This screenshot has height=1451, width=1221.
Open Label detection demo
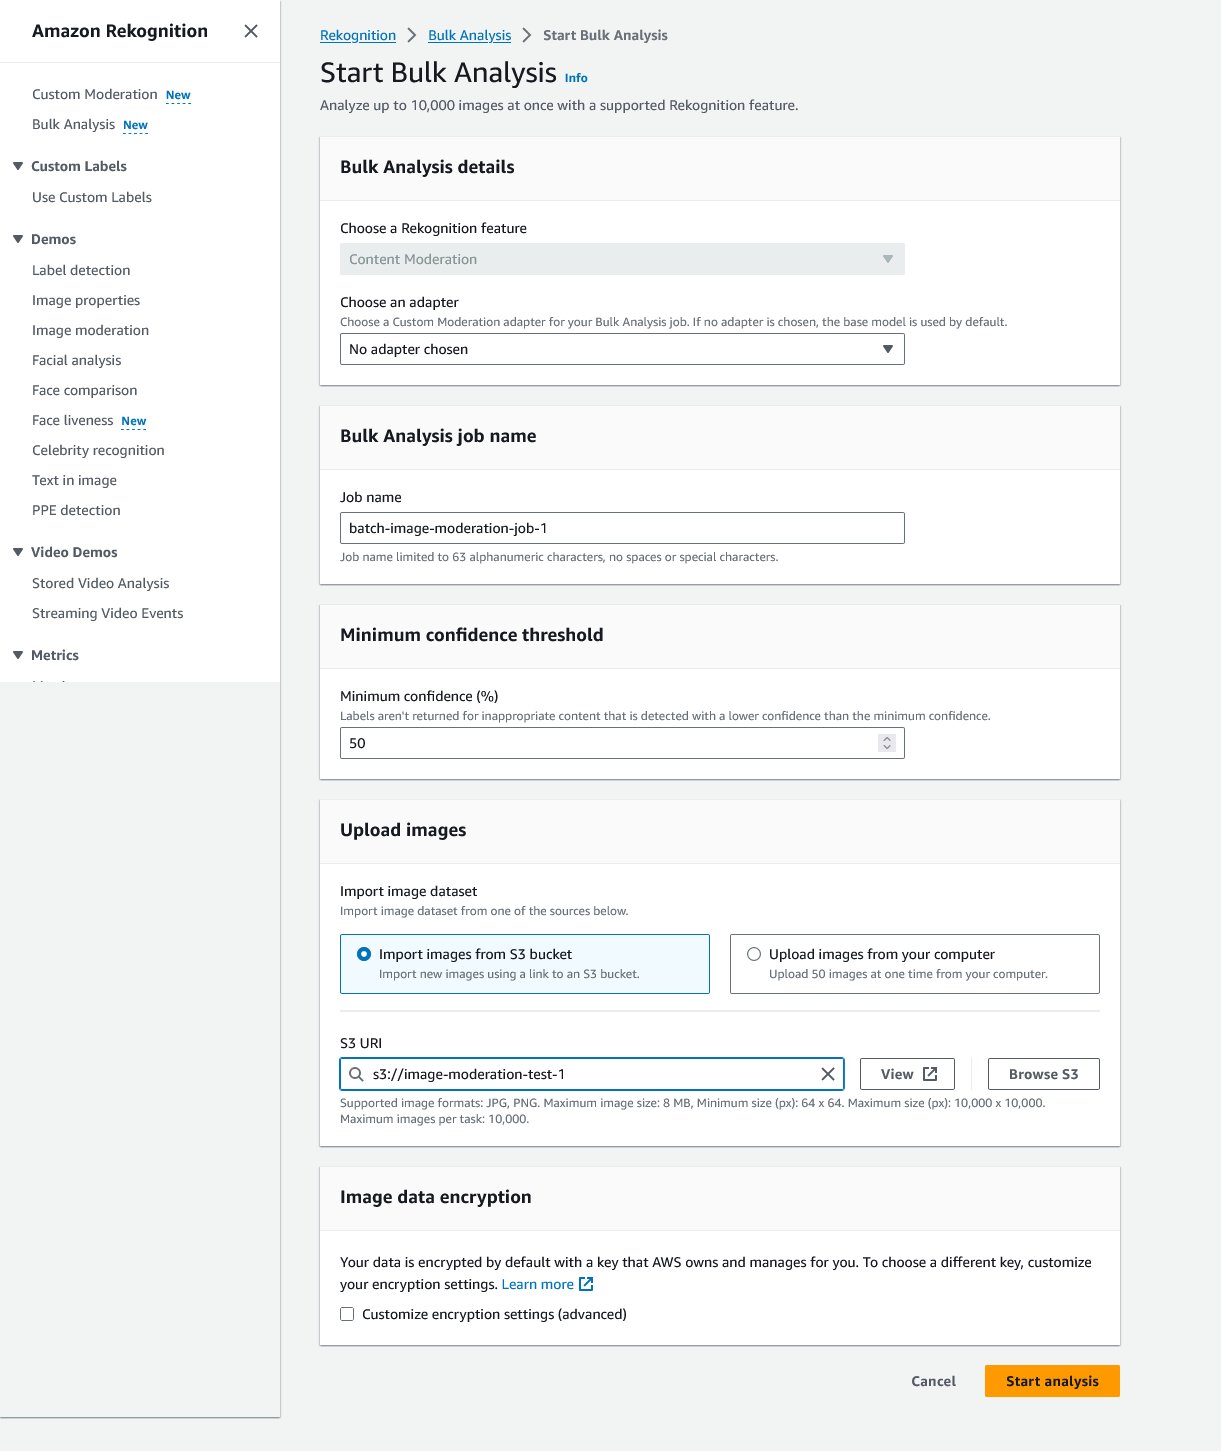click(x=81, y=270)
